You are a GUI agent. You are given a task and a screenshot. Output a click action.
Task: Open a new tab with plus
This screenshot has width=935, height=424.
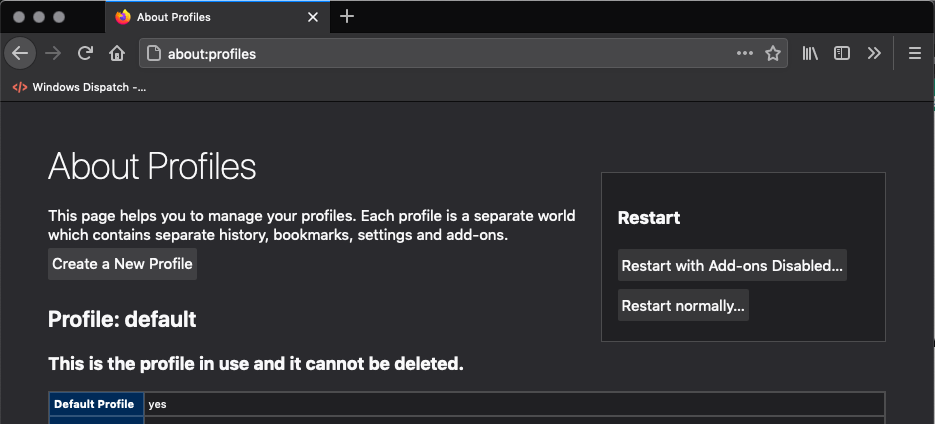(x=347, y=17)
